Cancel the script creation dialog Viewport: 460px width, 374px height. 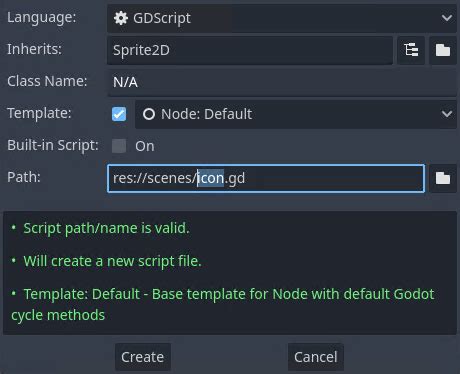(x=316, y=357)
